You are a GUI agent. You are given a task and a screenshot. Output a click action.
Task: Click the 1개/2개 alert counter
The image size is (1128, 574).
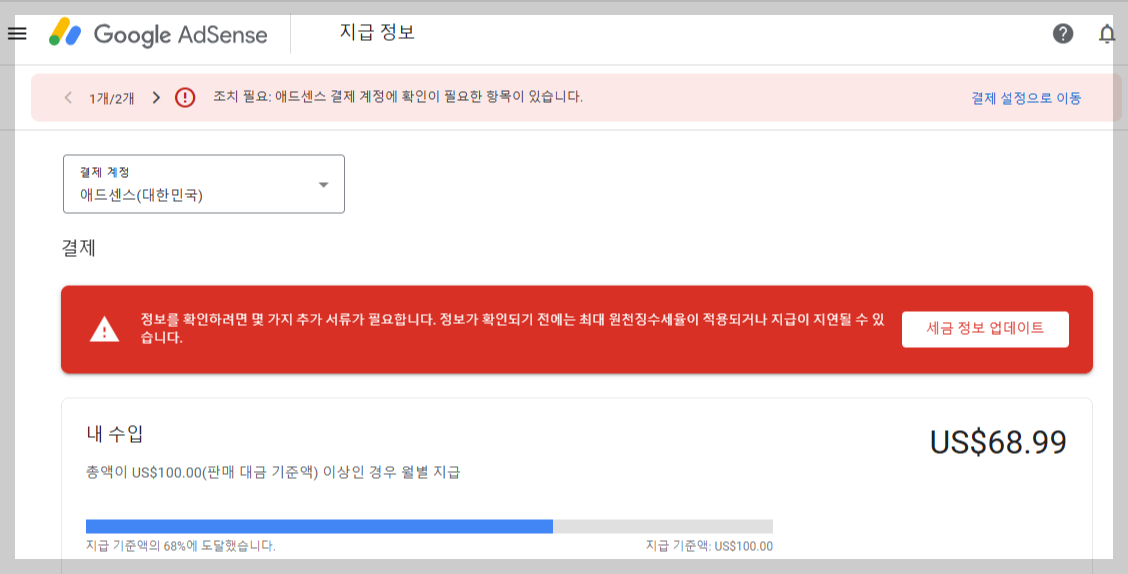click(112, 99)
